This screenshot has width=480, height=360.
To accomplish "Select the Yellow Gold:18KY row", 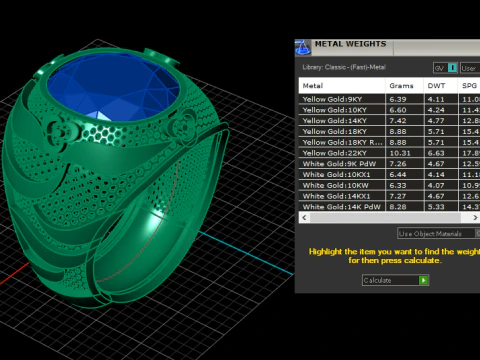I will [389, 131].
